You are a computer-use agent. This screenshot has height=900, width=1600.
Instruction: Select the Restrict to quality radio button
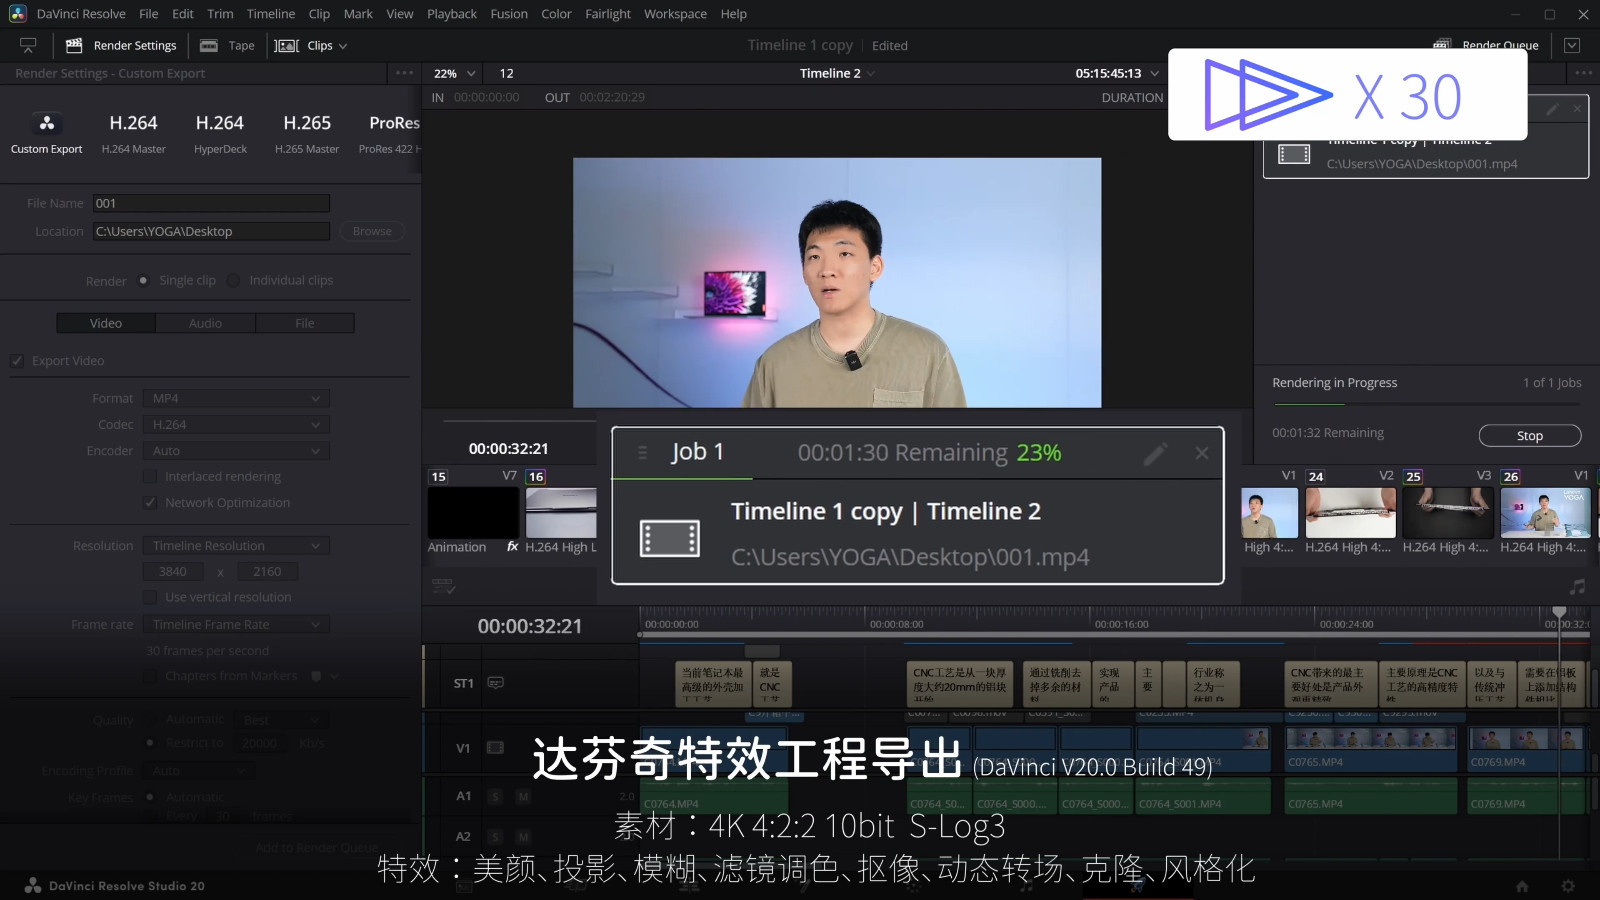(x=150, y=743)
